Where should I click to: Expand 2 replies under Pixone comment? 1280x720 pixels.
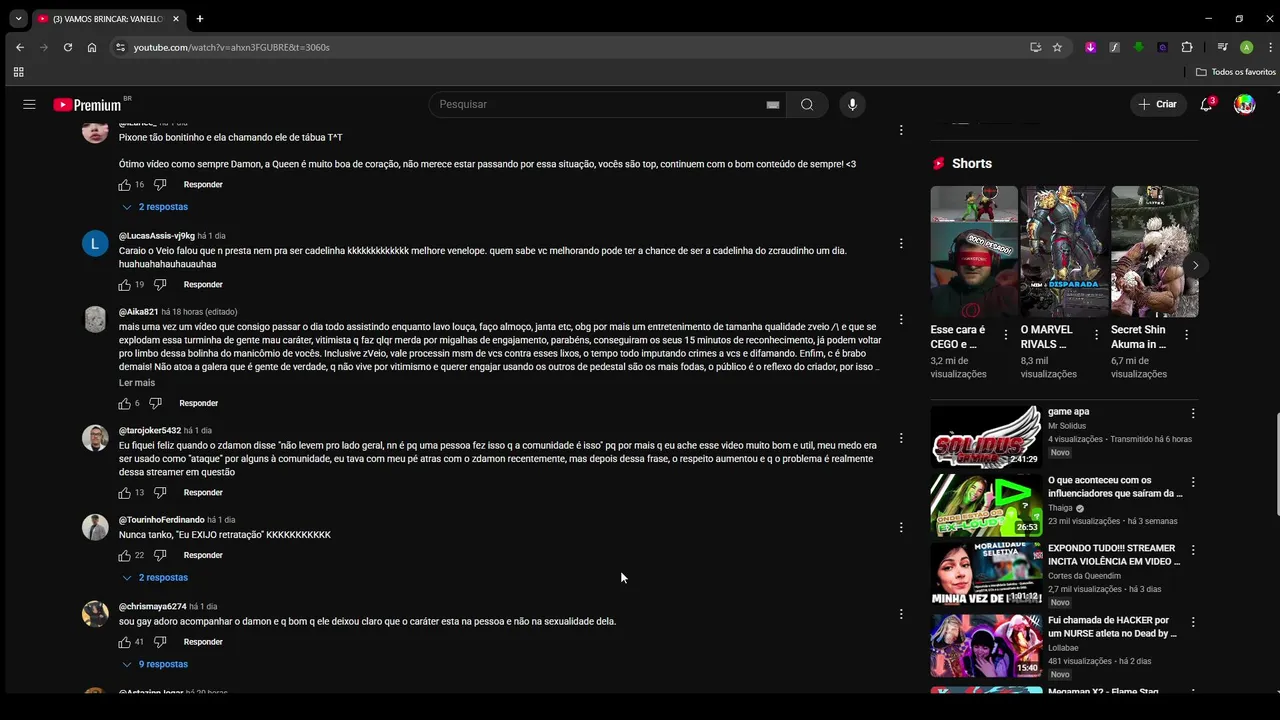pos(155,207)
